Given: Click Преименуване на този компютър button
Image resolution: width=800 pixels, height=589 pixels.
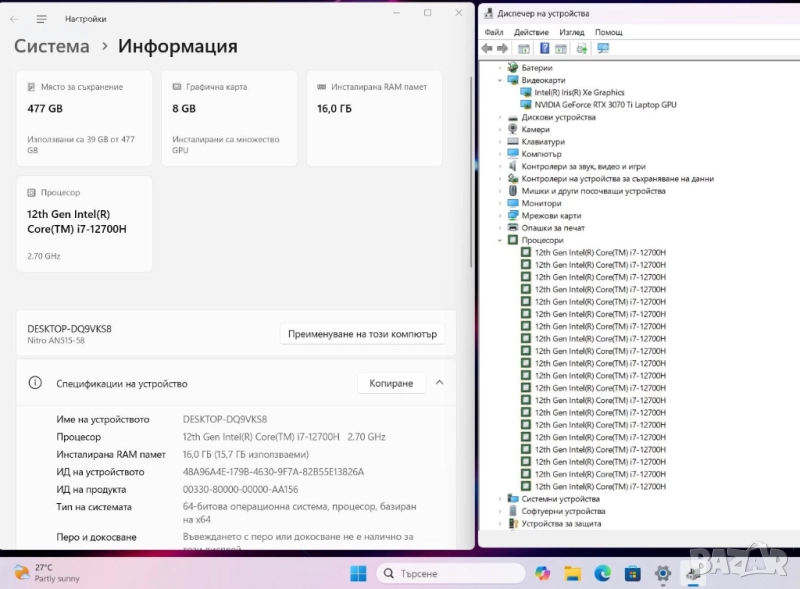Looking at the screenshot, I should pyautogui.click(x=362, y=334).
